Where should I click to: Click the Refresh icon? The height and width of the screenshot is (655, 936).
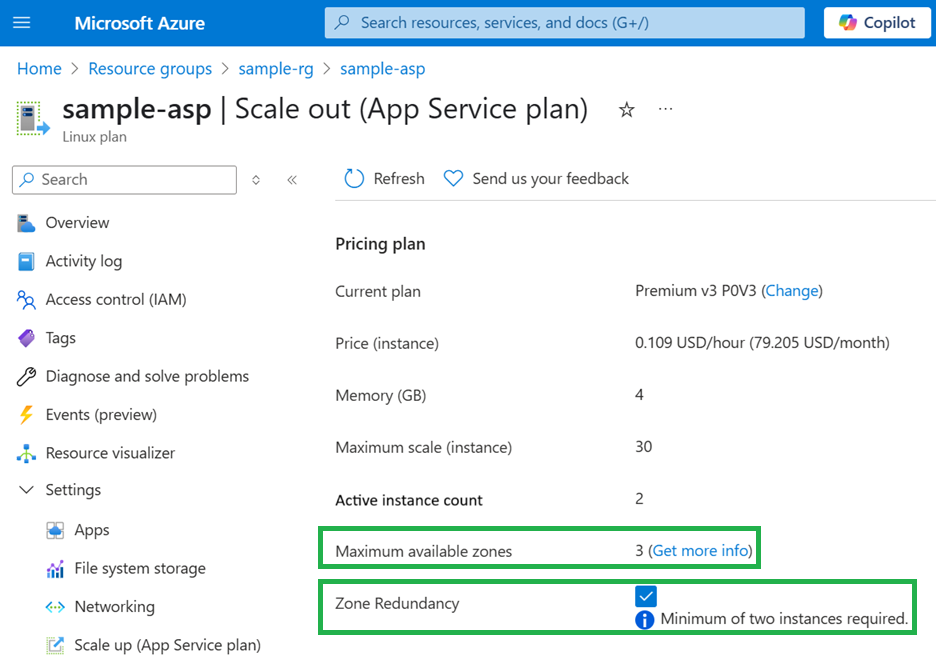pos(354,179)
